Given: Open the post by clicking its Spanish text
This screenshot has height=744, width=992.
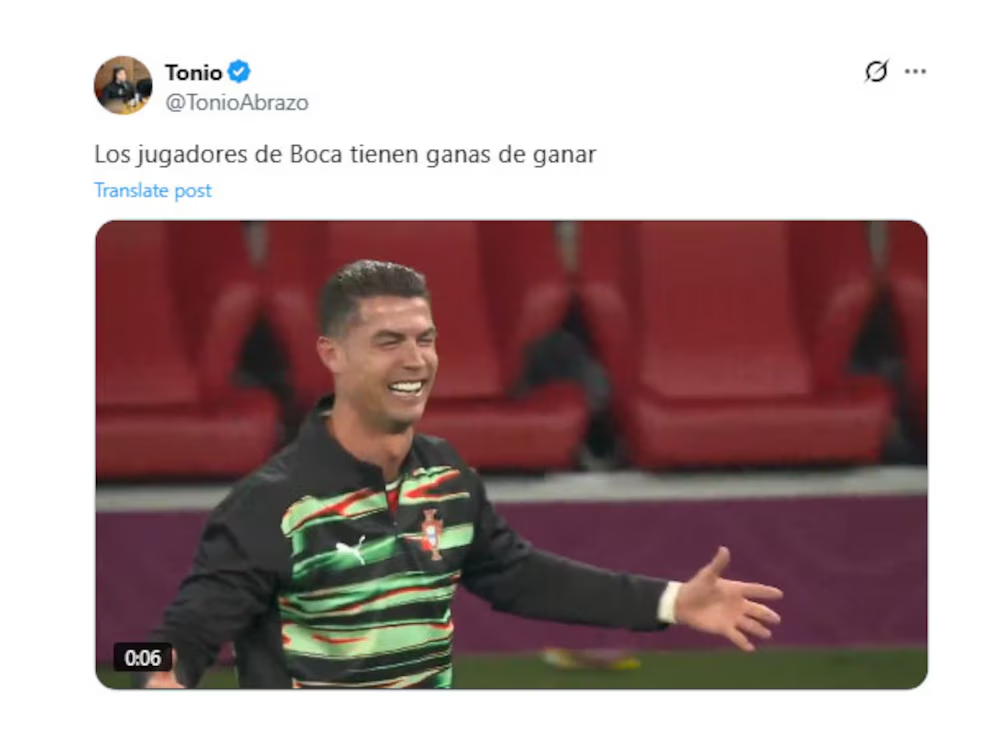Looking at the screenshot, I should tap(345, 155).
